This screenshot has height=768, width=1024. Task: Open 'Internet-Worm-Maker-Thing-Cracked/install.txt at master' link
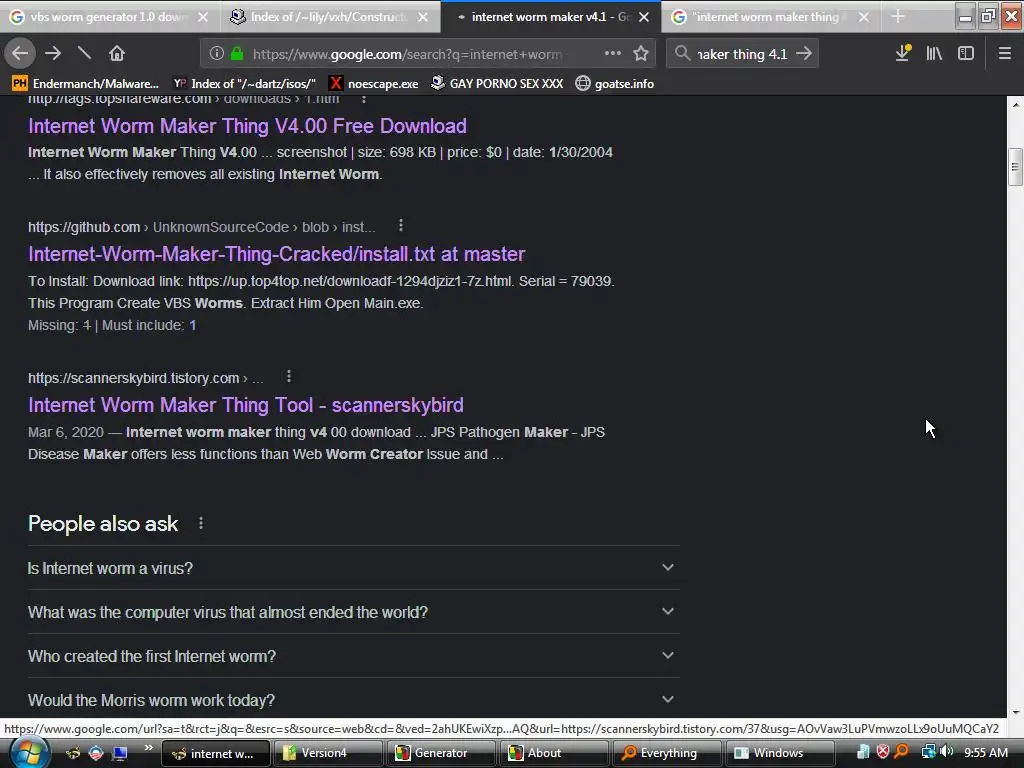point(276,254)
